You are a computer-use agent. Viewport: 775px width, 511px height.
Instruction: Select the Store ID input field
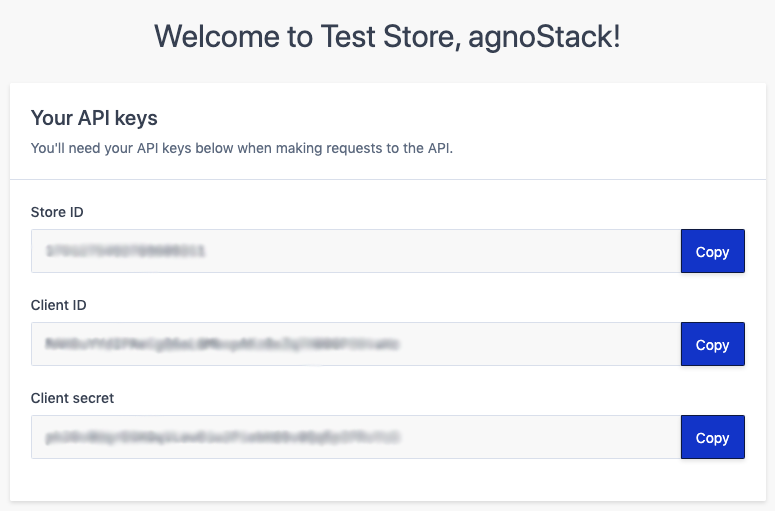[x=356, y=251]
